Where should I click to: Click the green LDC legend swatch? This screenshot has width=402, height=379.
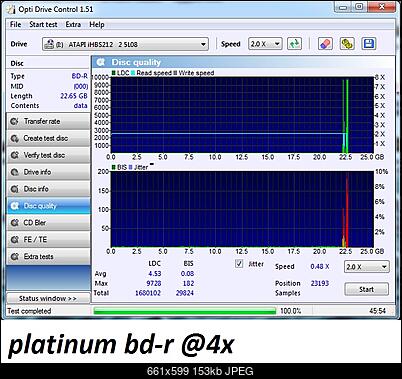(x=114, y=73)
